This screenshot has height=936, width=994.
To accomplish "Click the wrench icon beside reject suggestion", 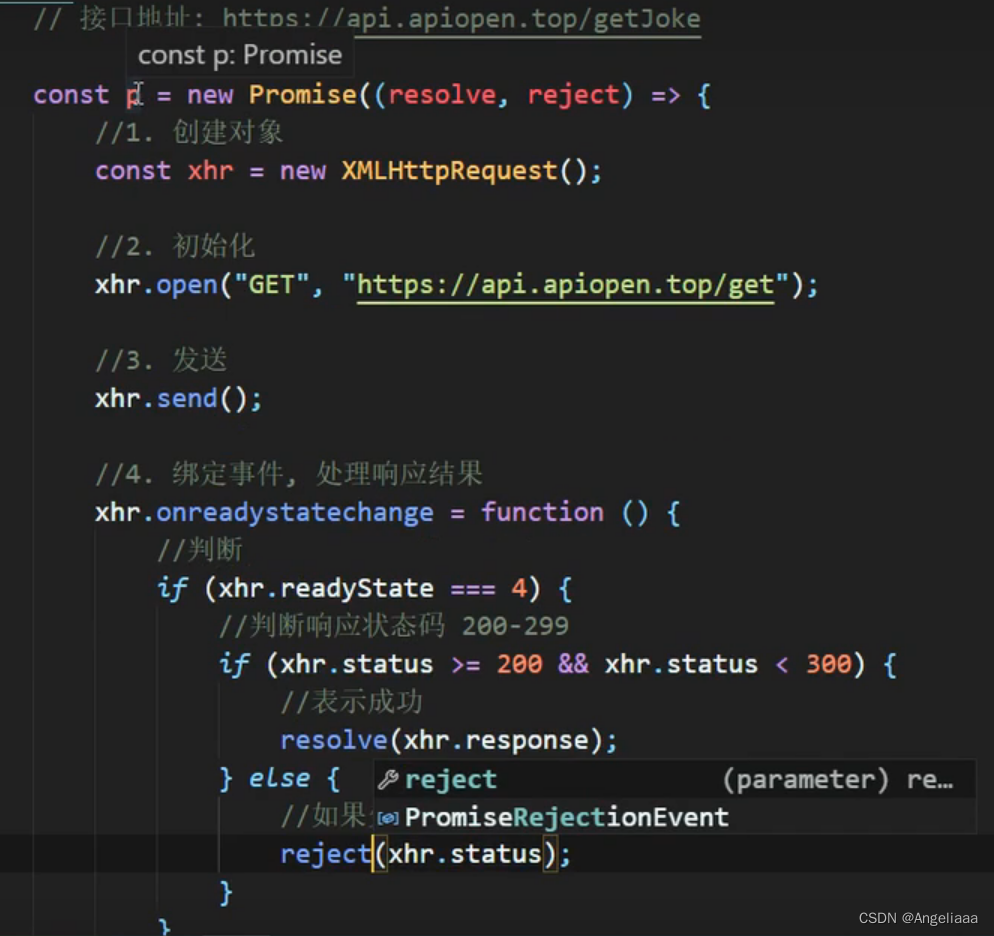I will coord(387,779).
